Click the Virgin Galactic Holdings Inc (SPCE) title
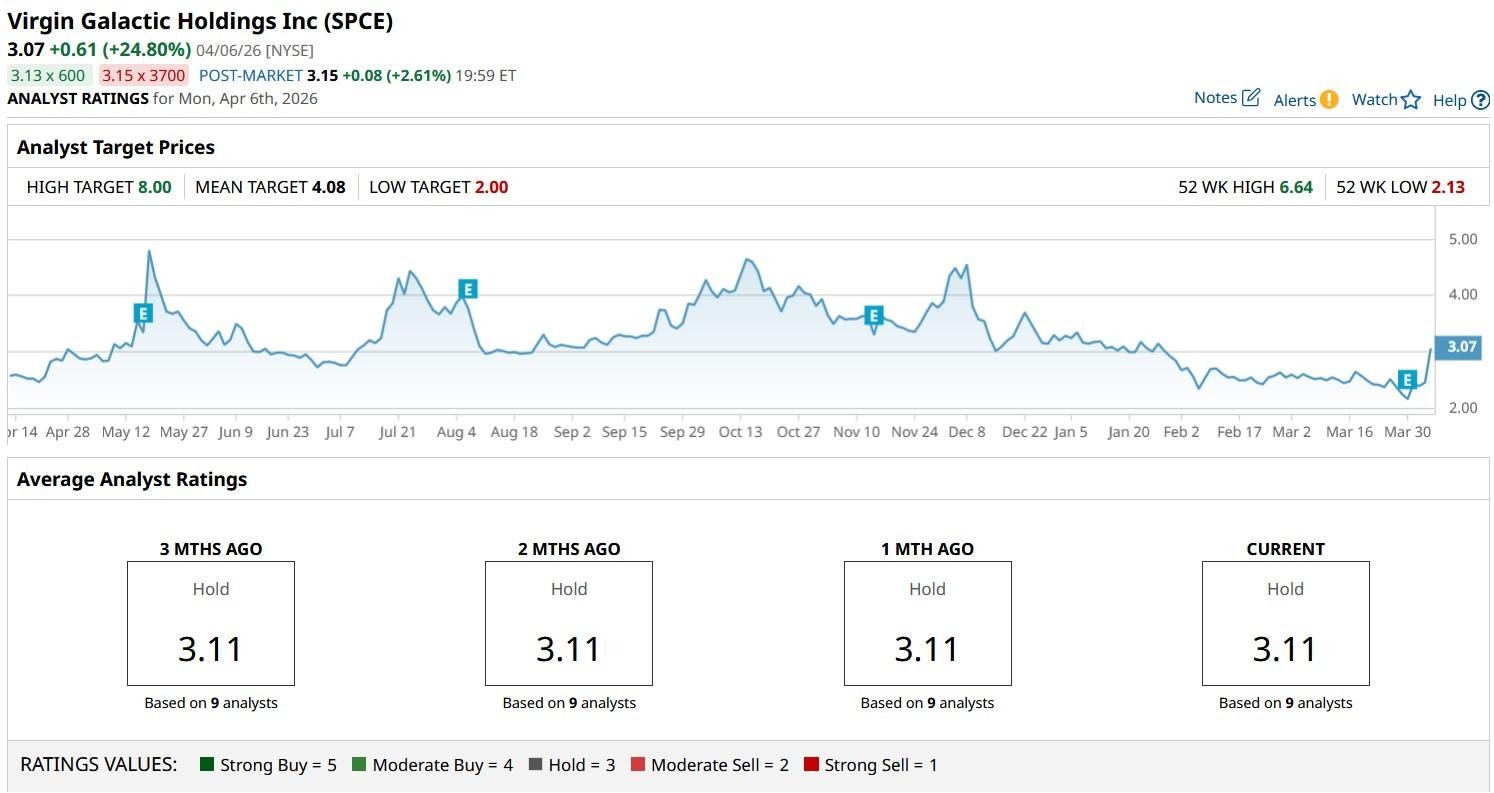This screenshot has width=1494, height=793. [200, 21]
